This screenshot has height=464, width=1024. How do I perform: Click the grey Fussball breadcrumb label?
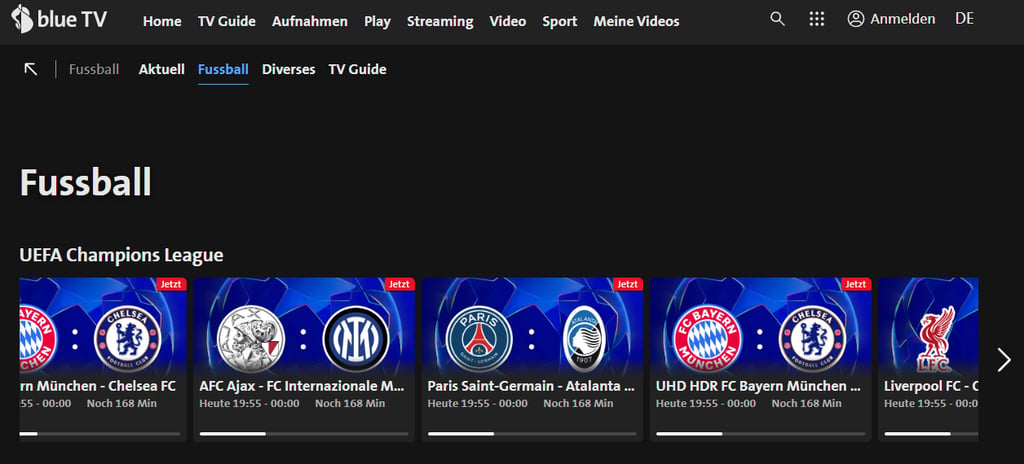click(94, 69)
